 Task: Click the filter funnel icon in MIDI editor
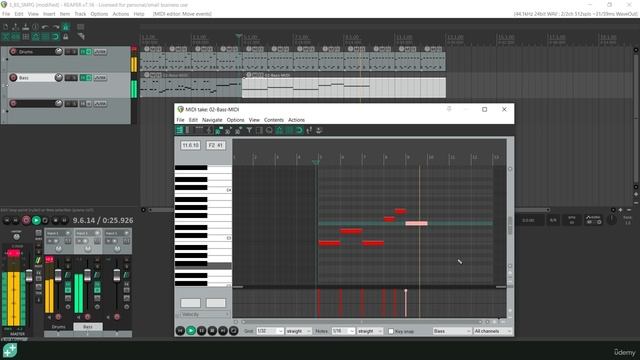click(x=249, y=130)
